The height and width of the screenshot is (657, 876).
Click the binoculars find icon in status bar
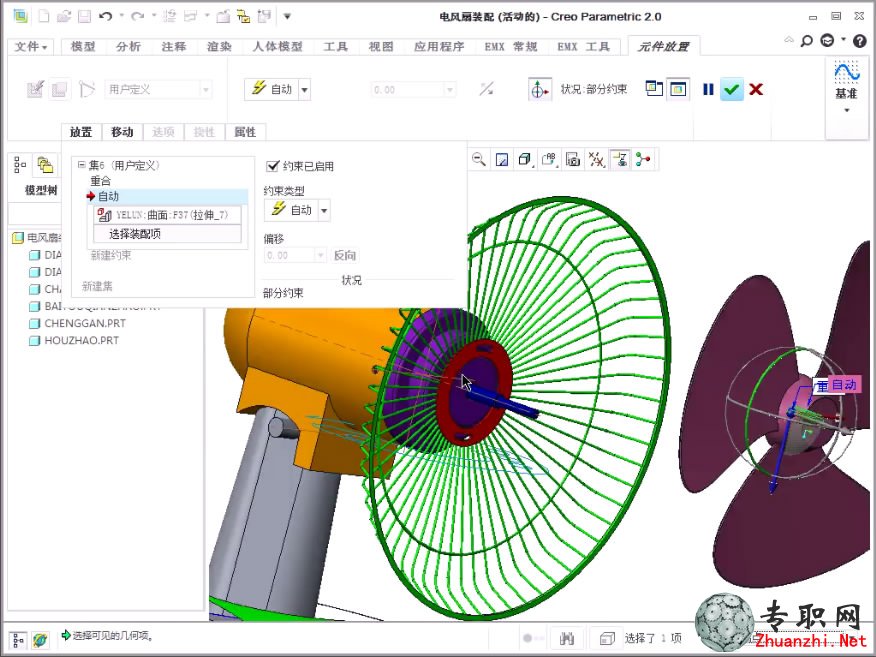pos(566,638)
